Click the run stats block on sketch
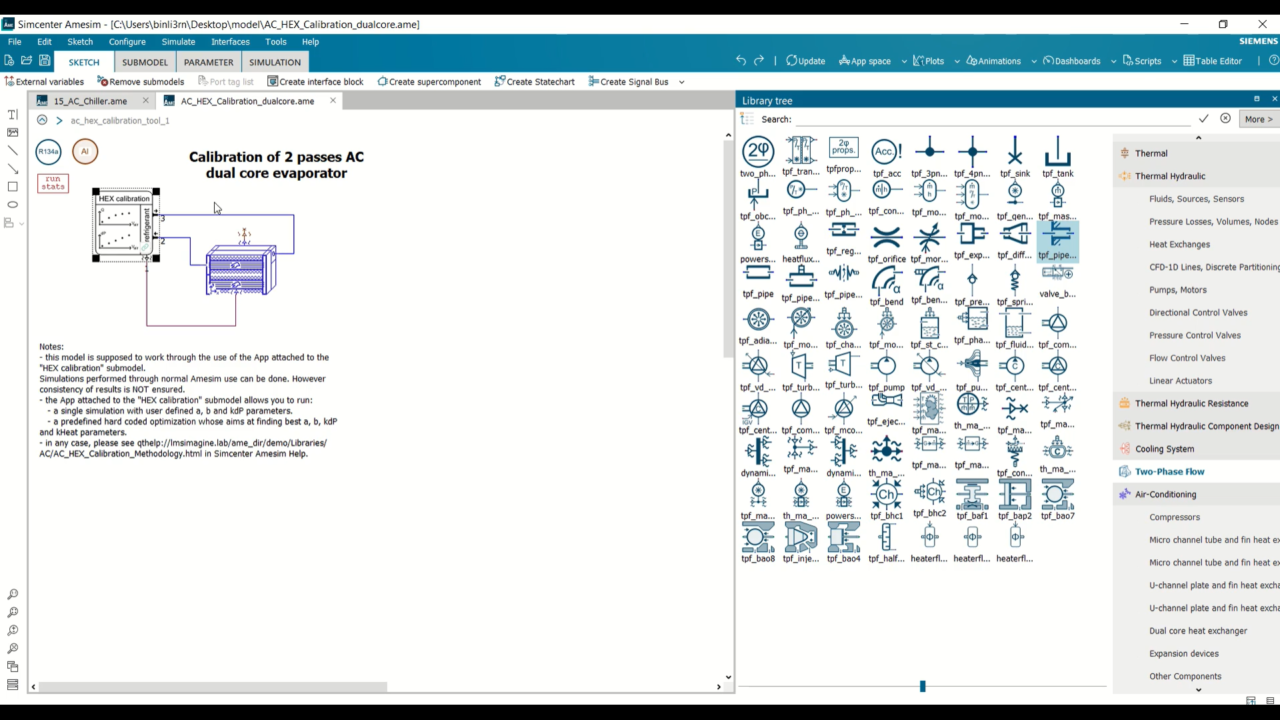 [x=53, y=183]
